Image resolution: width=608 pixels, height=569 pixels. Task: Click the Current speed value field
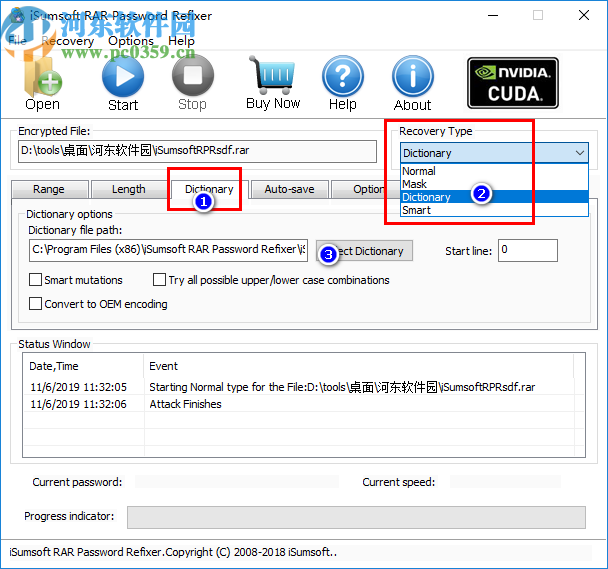tap(505, 482)
